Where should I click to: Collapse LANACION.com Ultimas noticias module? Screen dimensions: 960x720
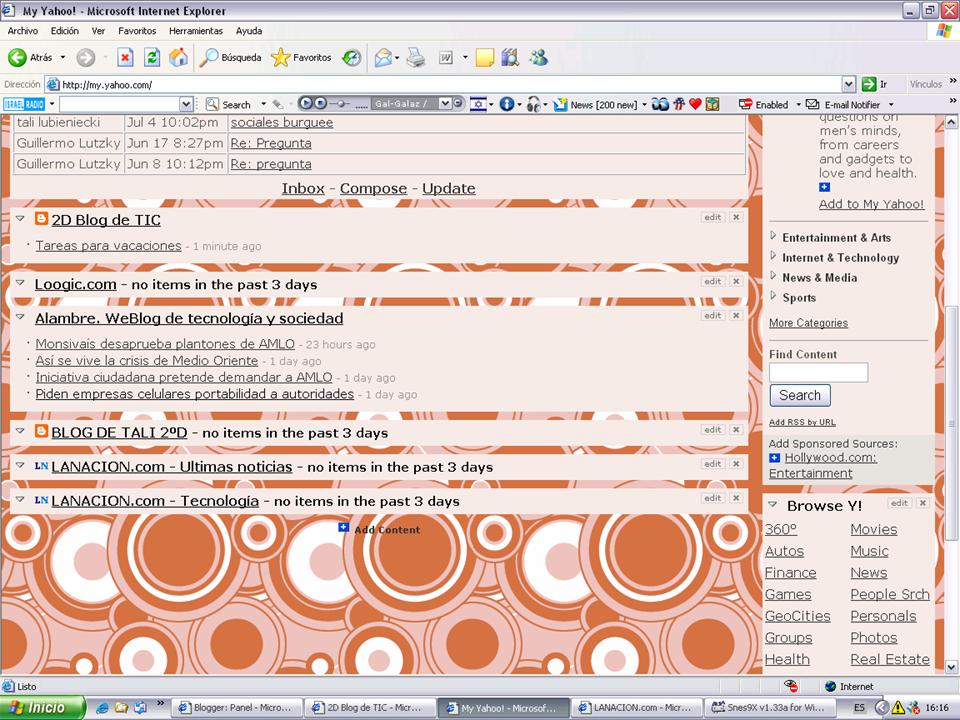coord(20,465)
